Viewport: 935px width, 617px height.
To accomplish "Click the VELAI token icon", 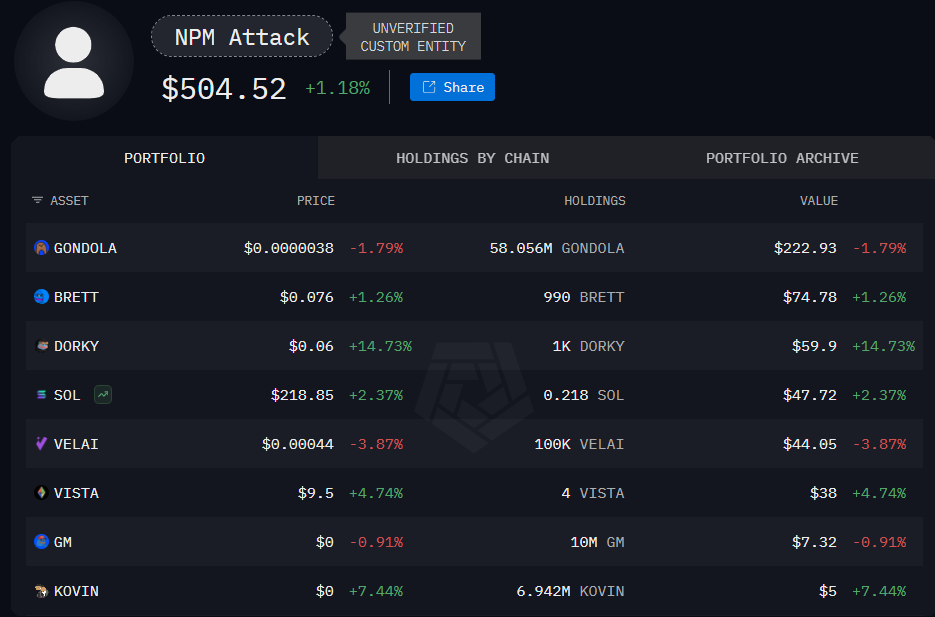I will click(41, 444).
